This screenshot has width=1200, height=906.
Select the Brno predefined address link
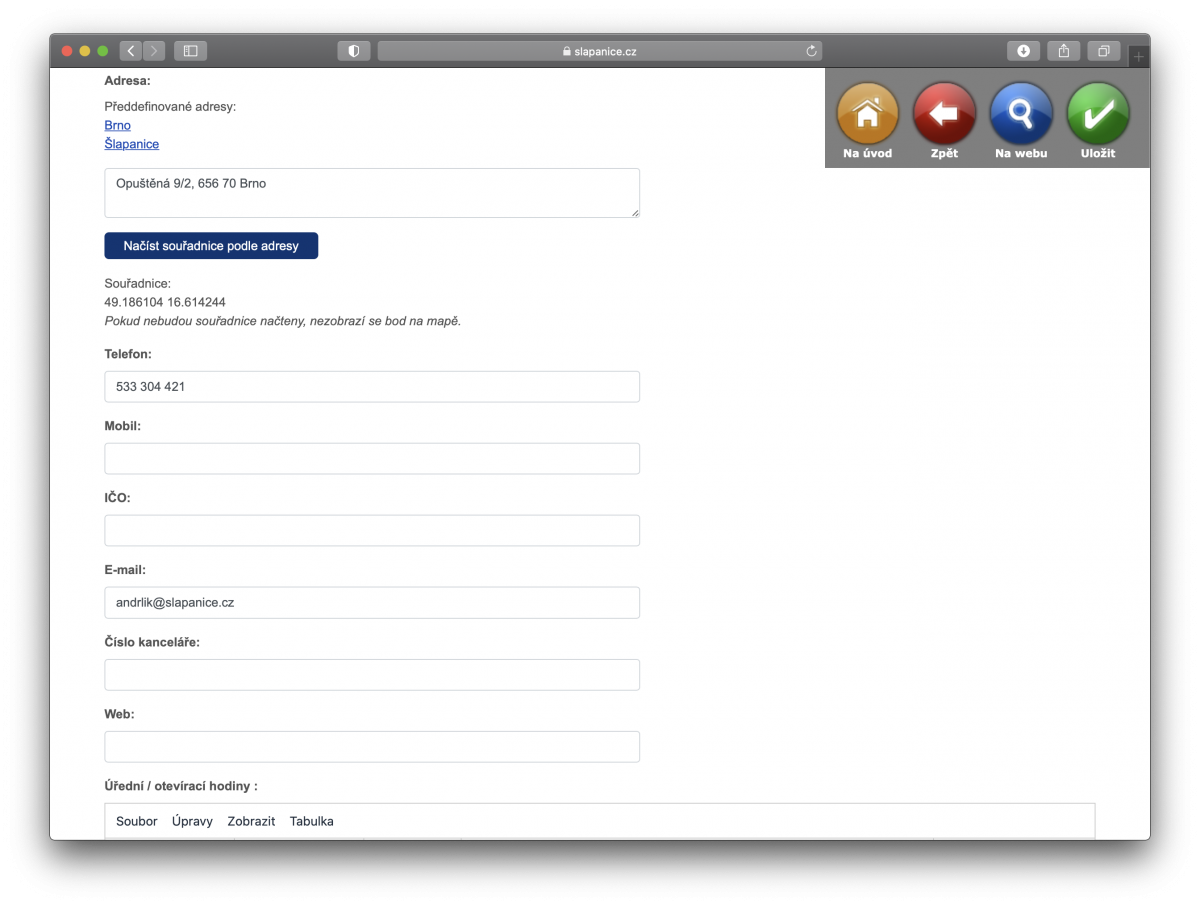pos(117,125)
